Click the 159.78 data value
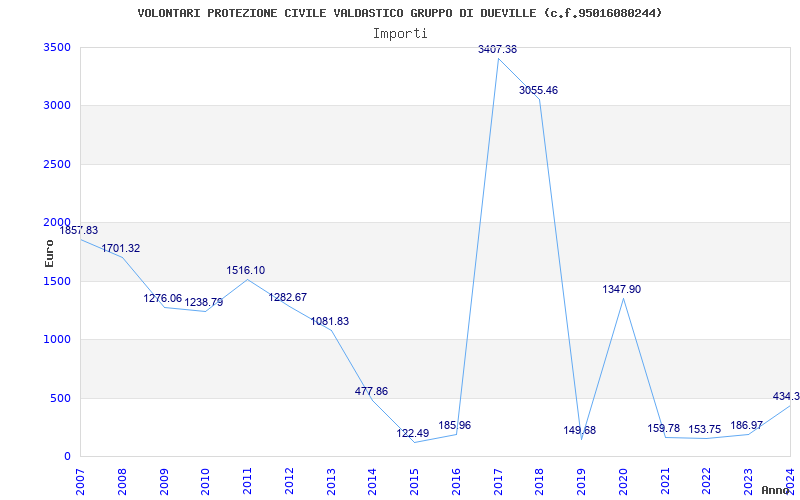This screenshot has height=500, width=800. (664, 429)
